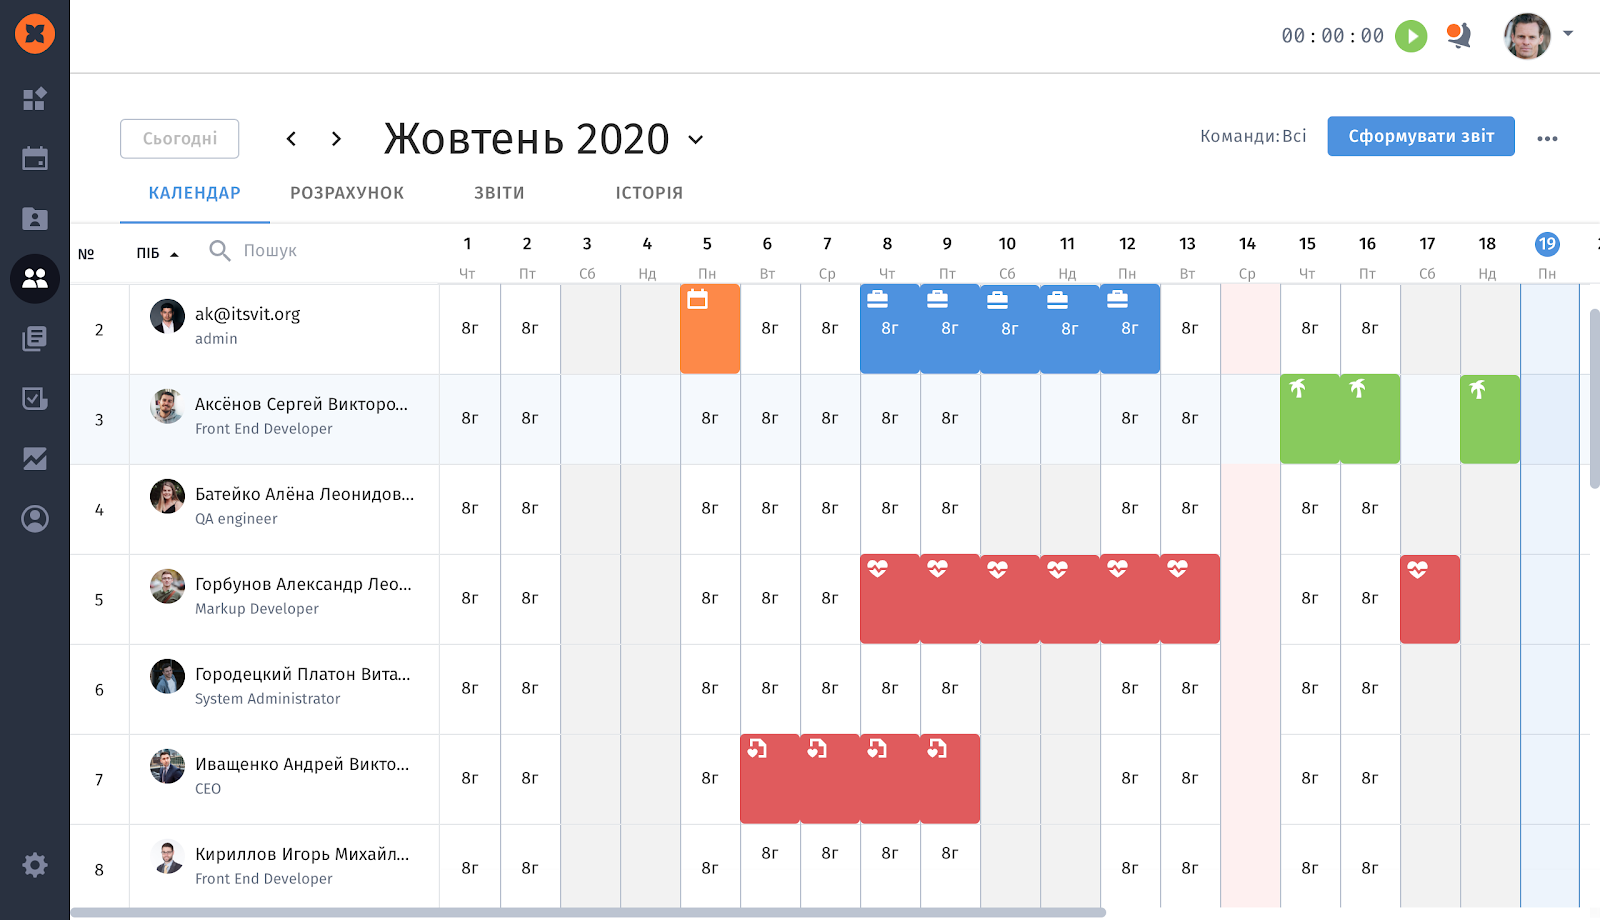1600x920 pixels.
Task: Open Горбунов's sick leave cell on October 8
Action: (890, 599)
